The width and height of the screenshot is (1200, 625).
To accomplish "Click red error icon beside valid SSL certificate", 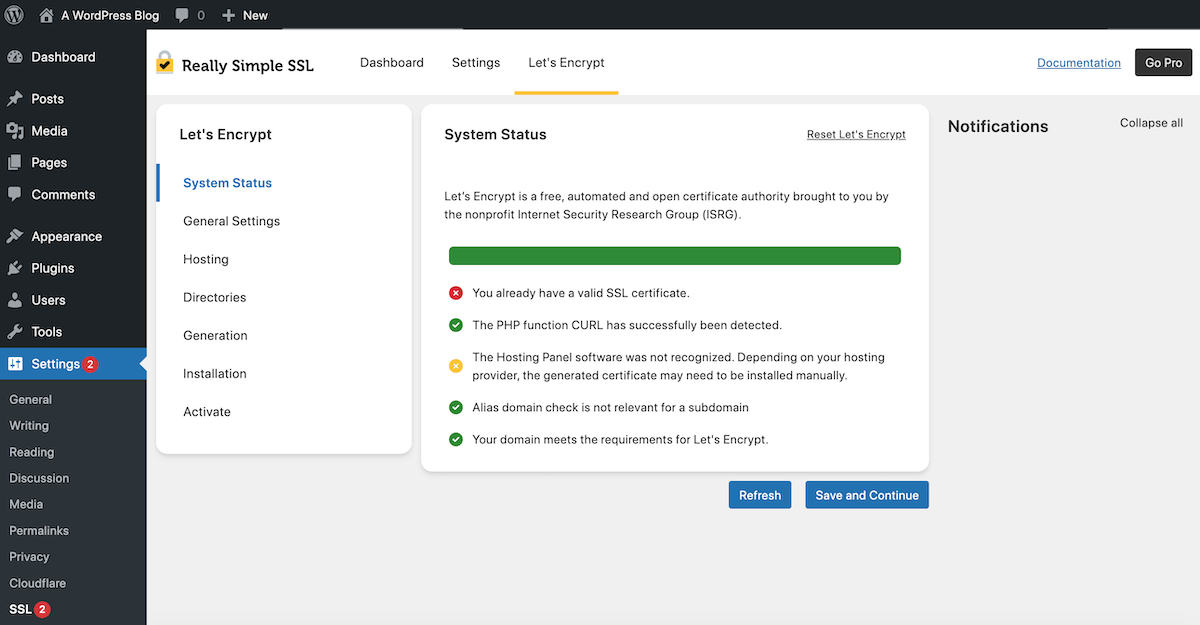I will click(456, 293).
